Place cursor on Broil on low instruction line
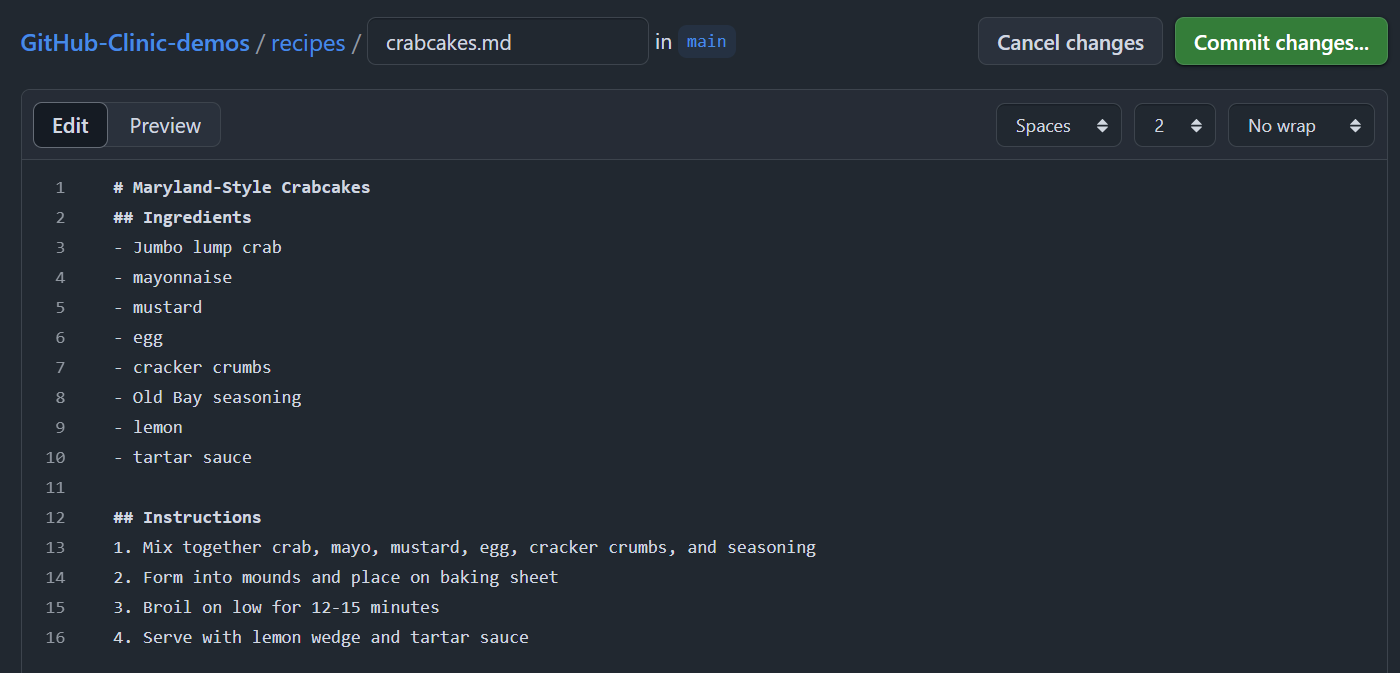This screenshot has height=673, width=1400. click(x=276, y=607)
